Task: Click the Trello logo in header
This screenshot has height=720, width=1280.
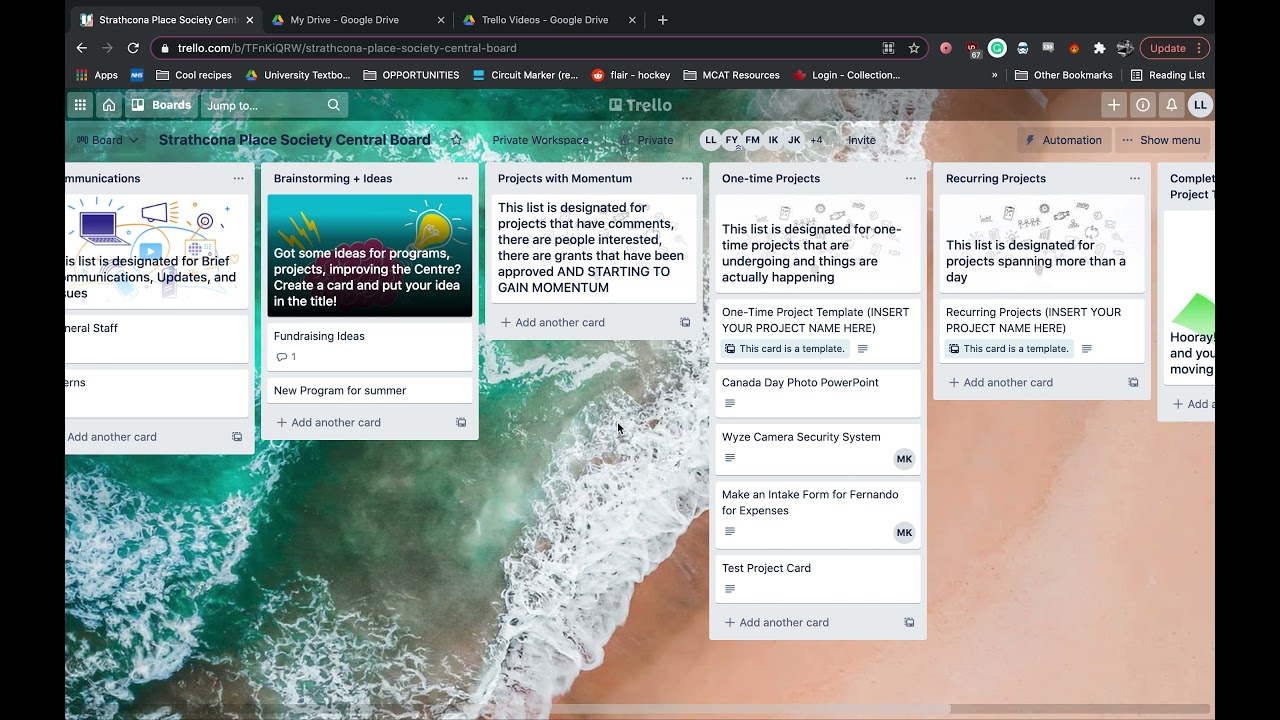Action: (x=640, y=105)
